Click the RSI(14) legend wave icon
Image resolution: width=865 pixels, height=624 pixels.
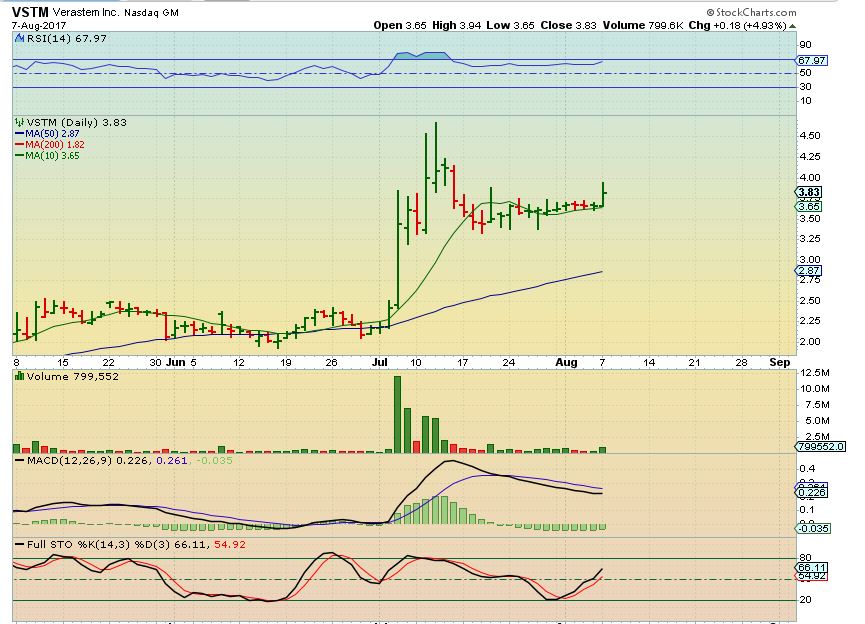tap(19, 38)
